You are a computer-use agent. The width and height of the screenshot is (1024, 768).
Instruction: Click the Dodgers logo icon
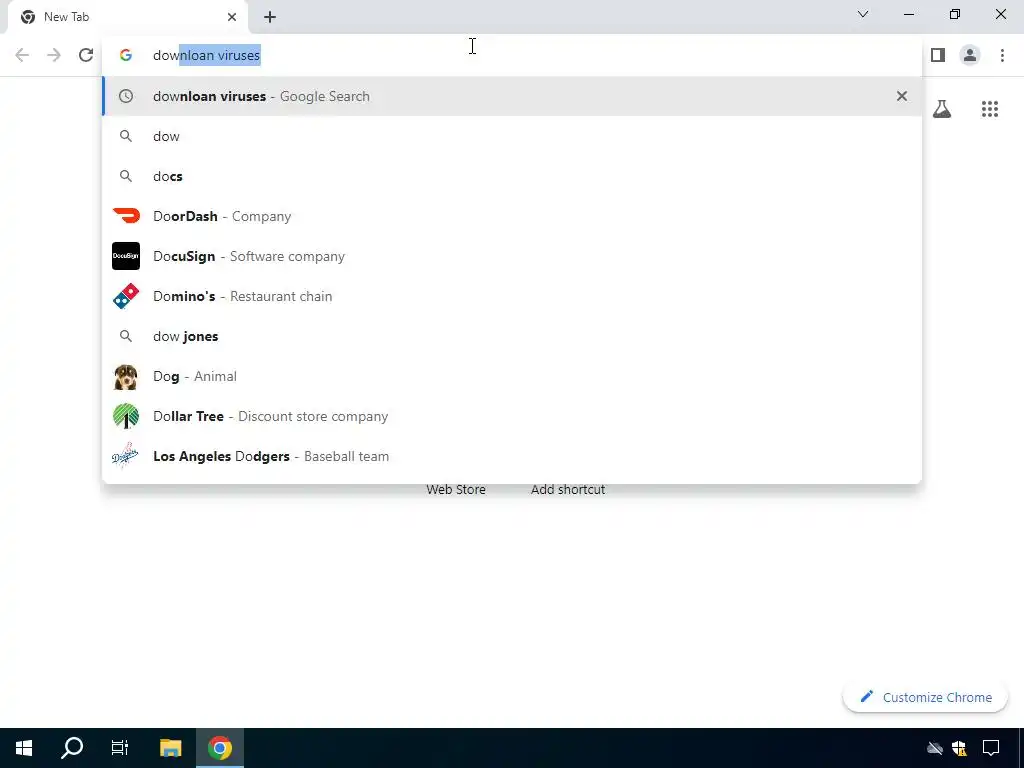point(125,456)
